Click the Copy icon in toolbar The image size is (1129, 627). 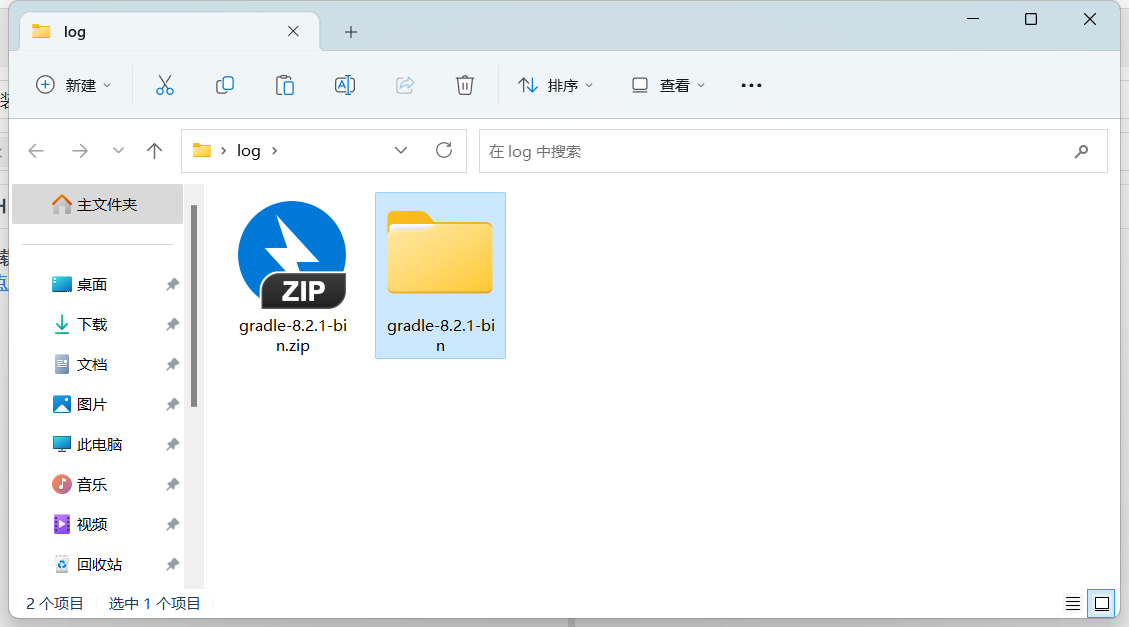click(x=225, y=85)
